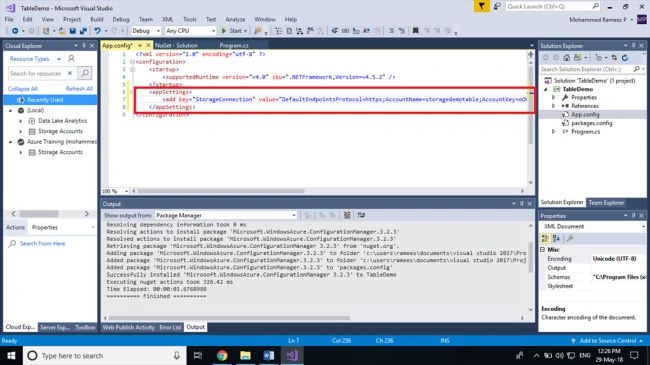This screenshot has height=365, width=650.
Task: Open Word from the taskbar
Action: (268, 355)
